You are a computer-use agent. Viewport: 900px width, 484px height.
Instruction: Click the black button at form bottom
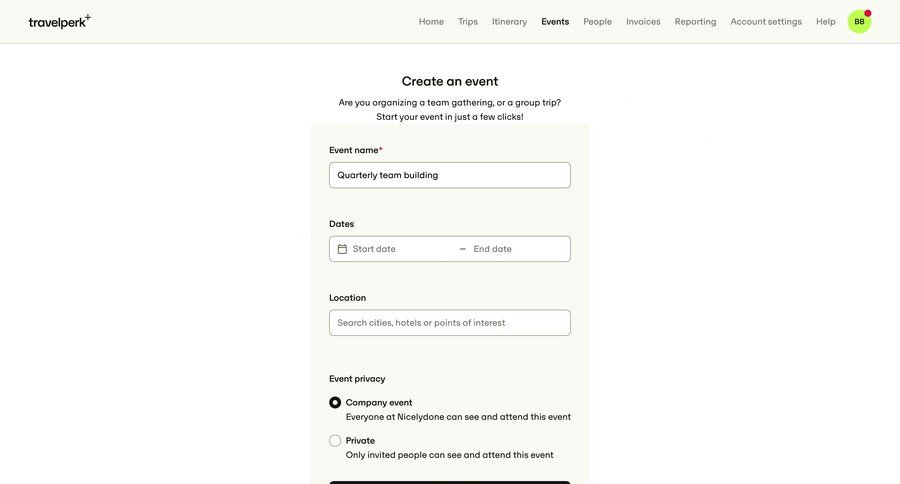point(450,482)
